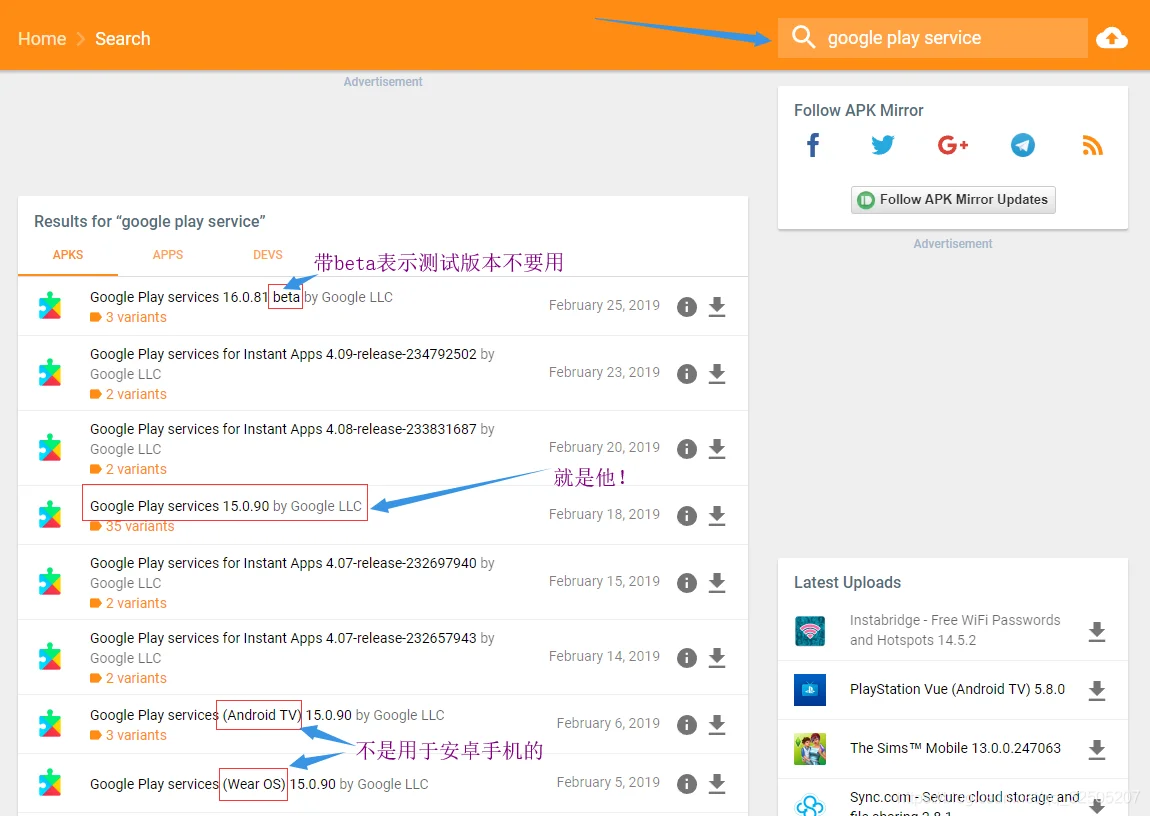This screenshot has width=1150, height=816.
Task: Open The Sims Mobile 13.0.0.247063 link
Action: 955,748
